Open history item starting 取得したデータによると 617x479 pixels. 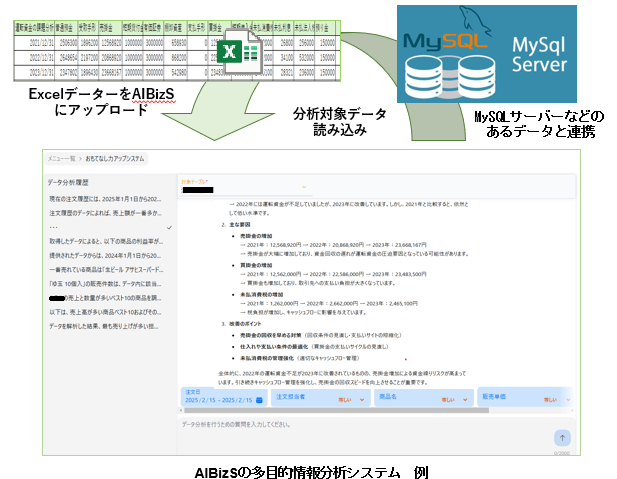point(106,242)
